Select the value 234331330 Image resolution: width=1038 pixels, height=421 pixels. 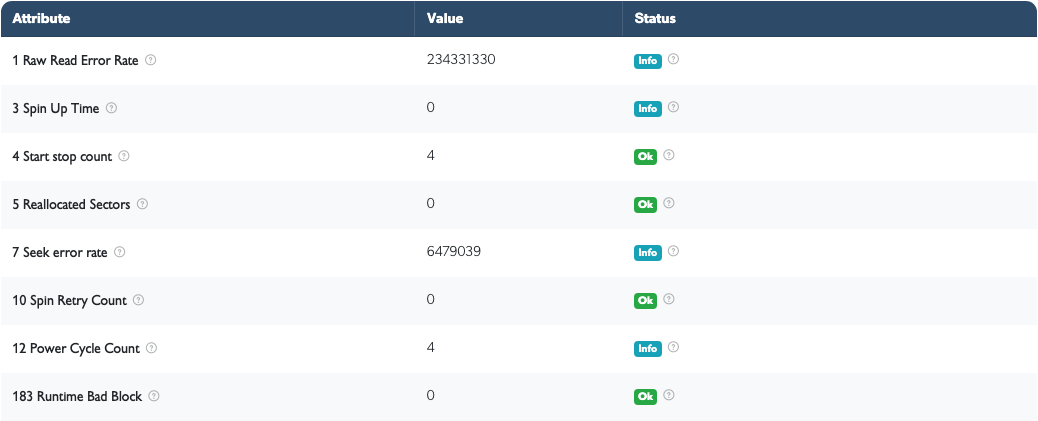[461, 60]
